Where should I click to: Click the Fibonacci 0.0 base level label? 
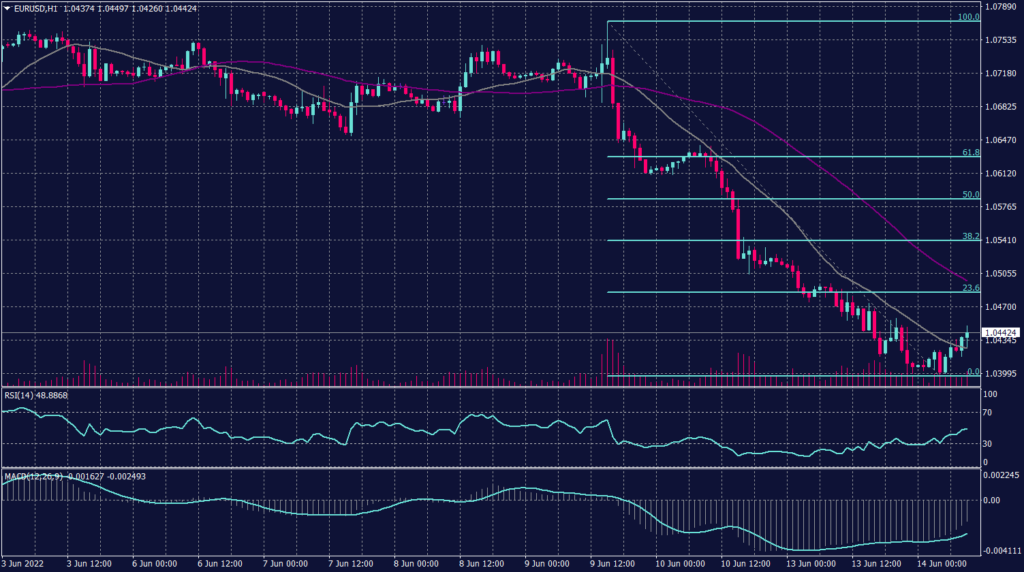pos(972,372)
